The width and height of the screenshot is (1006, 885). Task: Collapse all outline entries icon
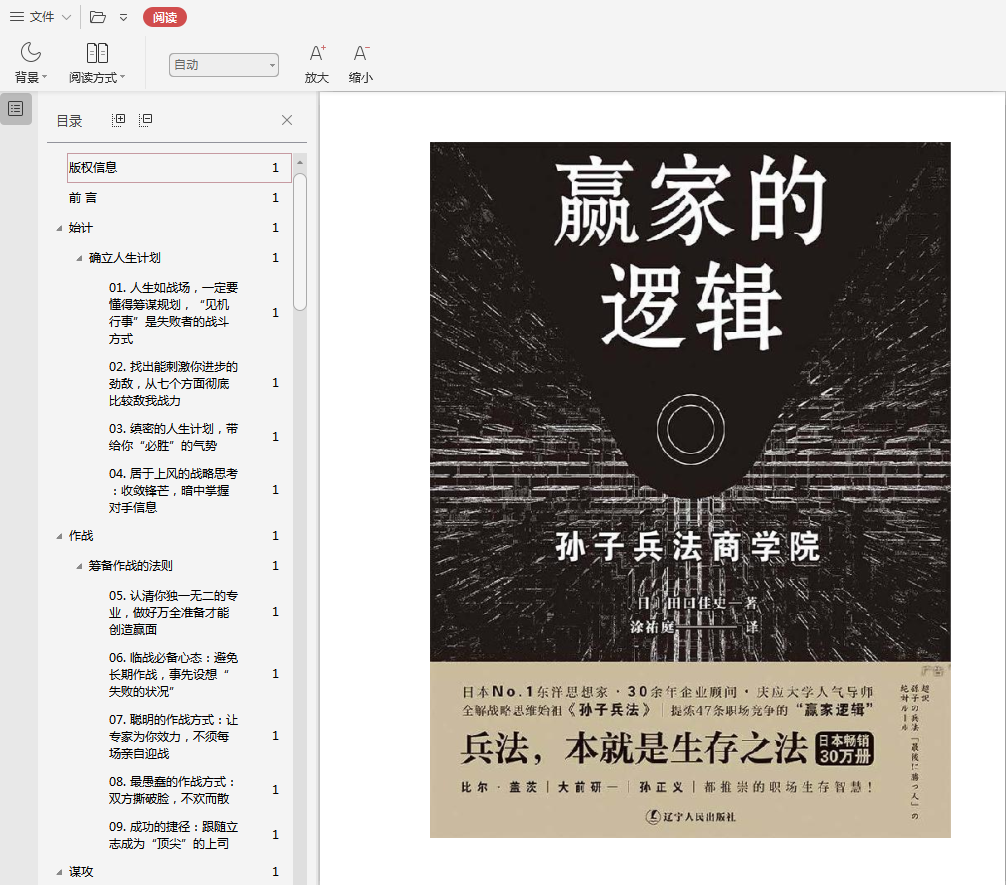pos(146,120)
